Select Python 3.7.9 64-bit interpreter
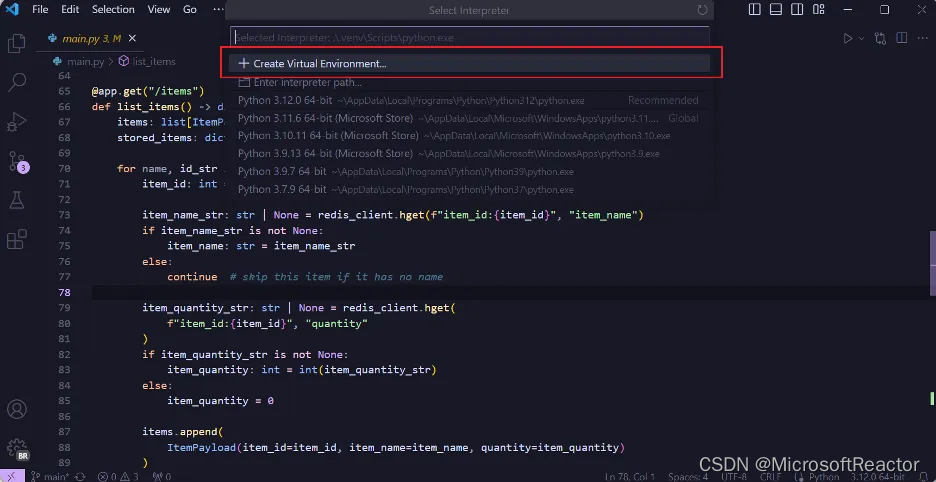Screen dimensions: 936x482 tap(470, 189)
